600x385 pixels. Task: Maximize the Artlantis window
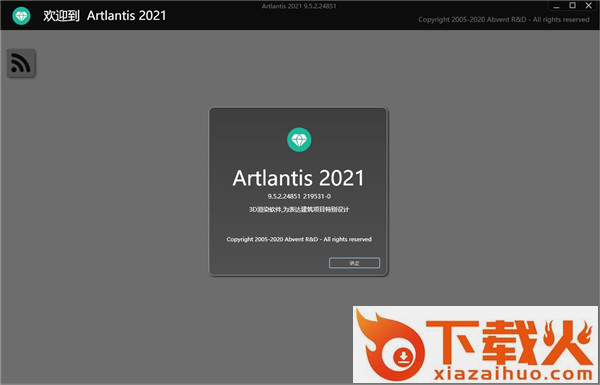click(572, 5)
